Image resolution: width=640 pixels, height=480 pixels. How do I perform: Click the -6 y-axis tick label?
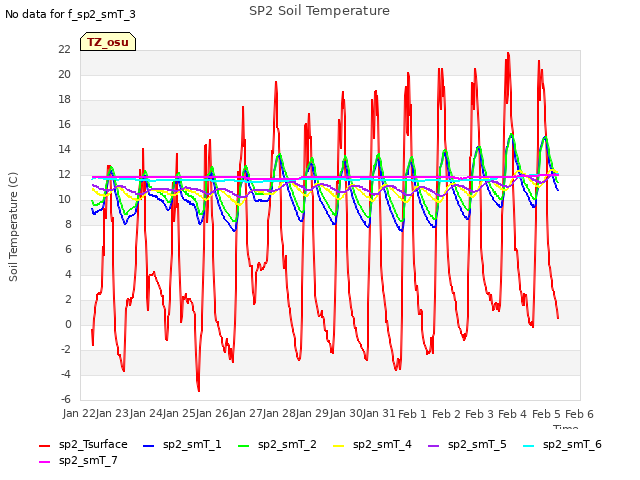pyautogui.click(x=66, y=400)
